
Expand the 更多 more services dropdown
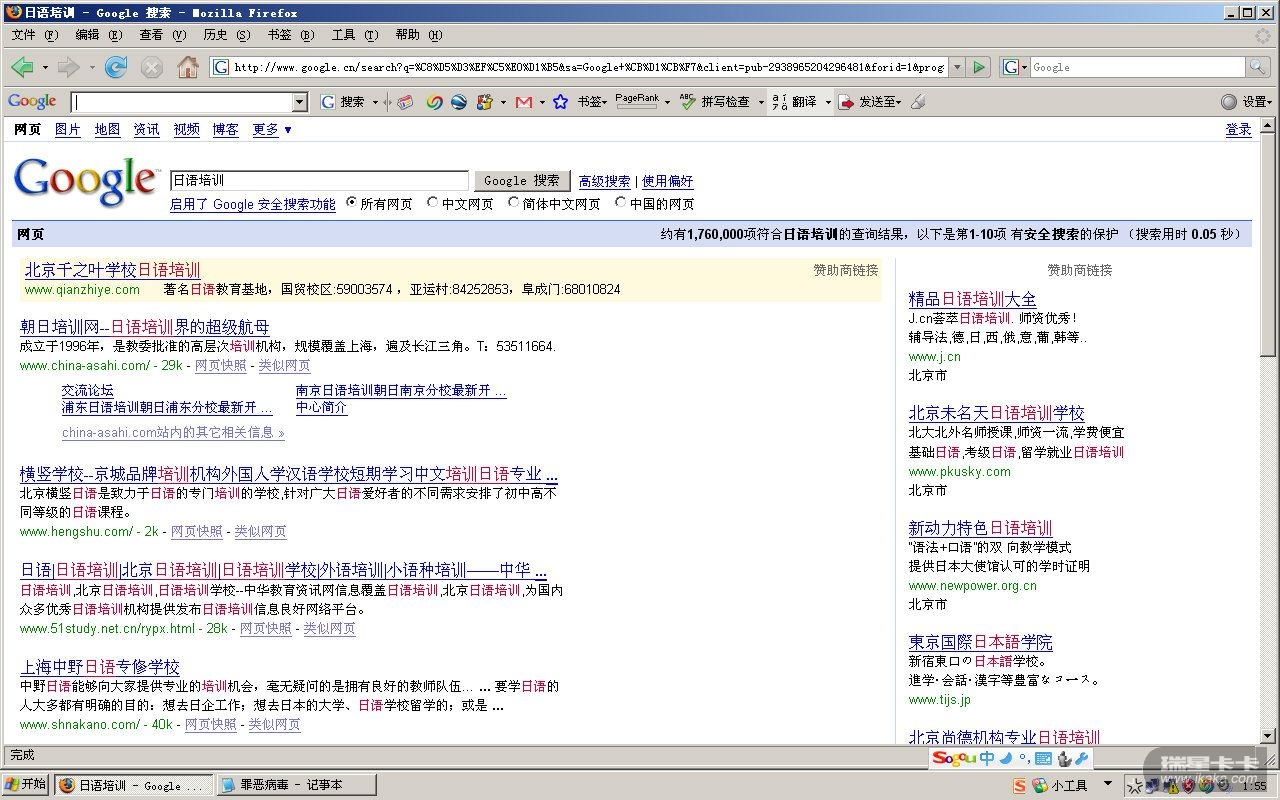pos(272,130)
